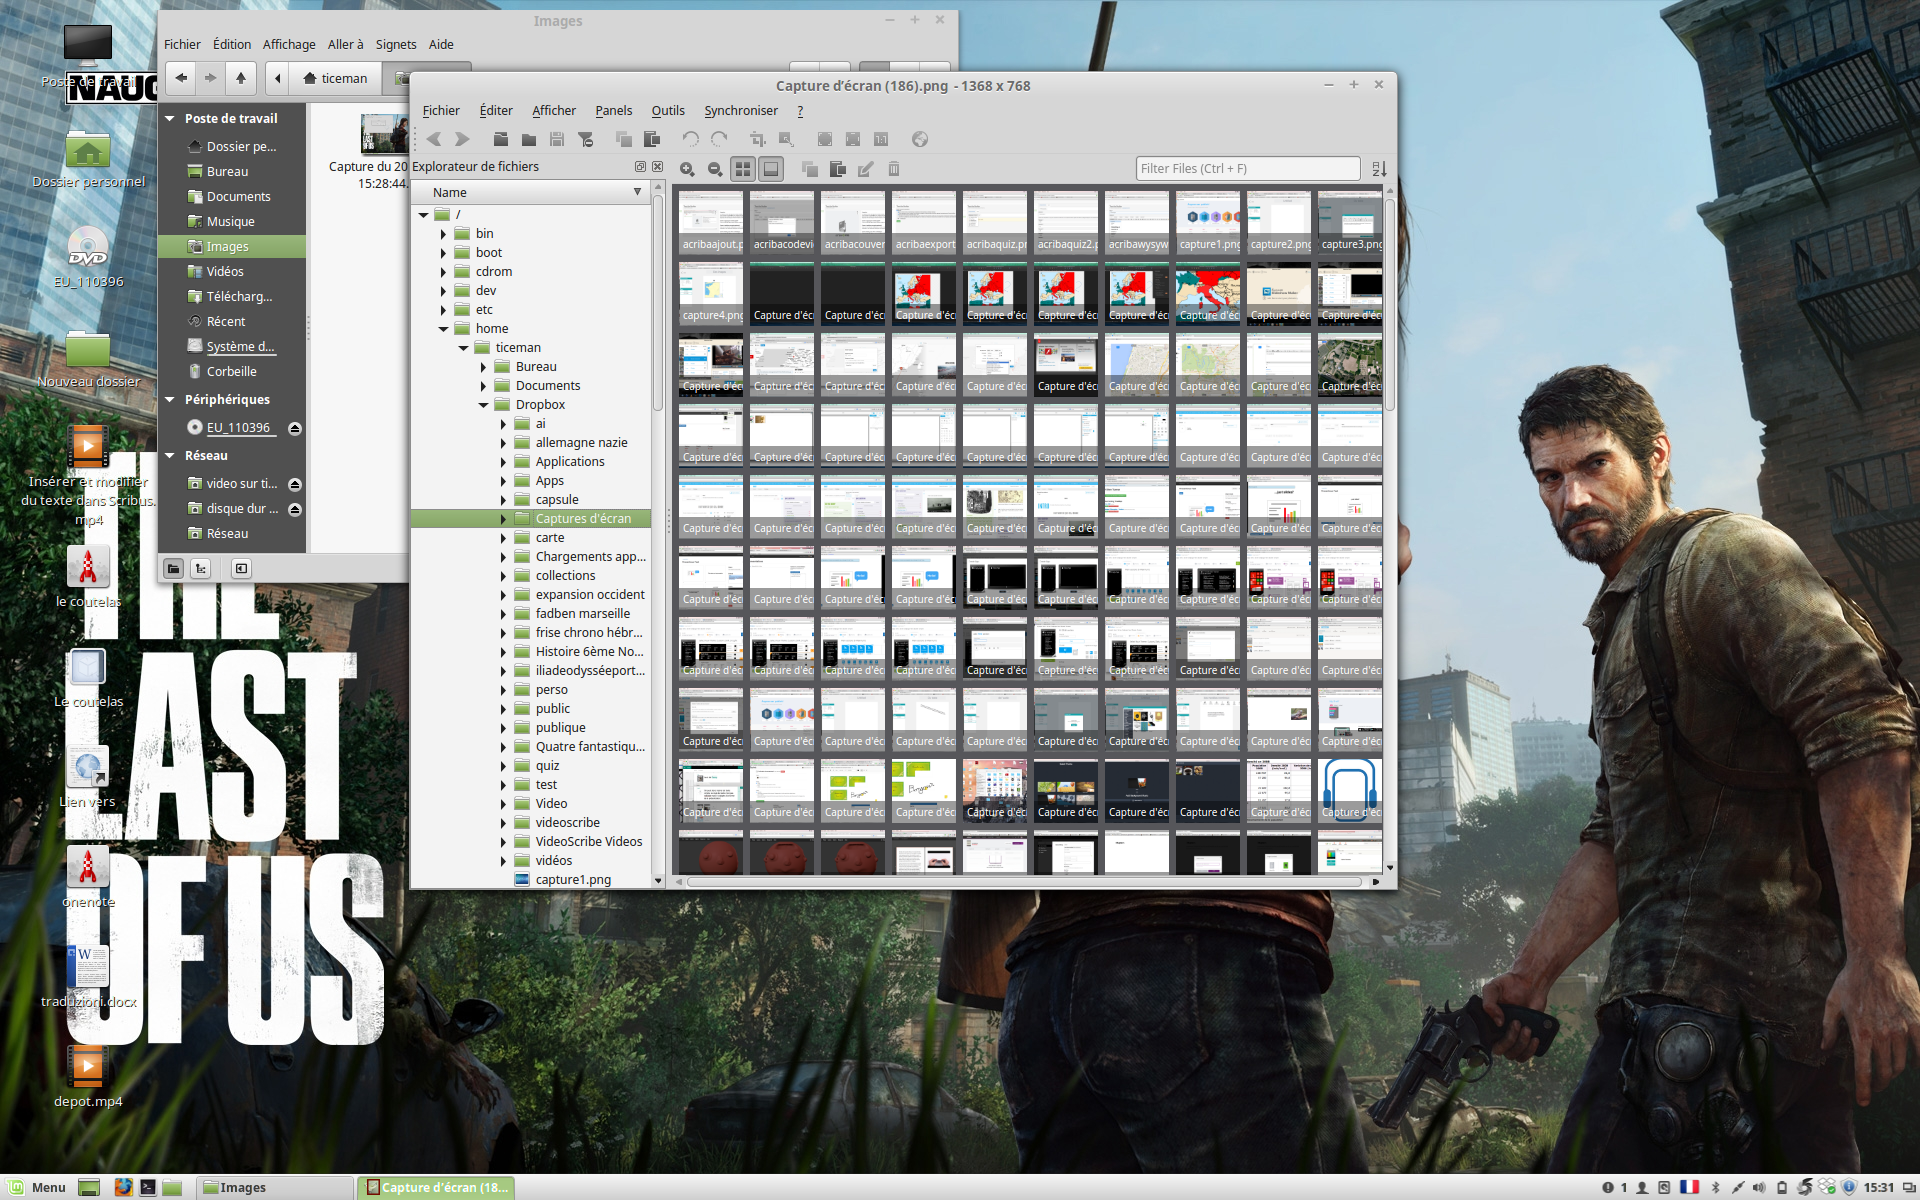Zoom out thumbnails with magnifier minus

(715, 169)
